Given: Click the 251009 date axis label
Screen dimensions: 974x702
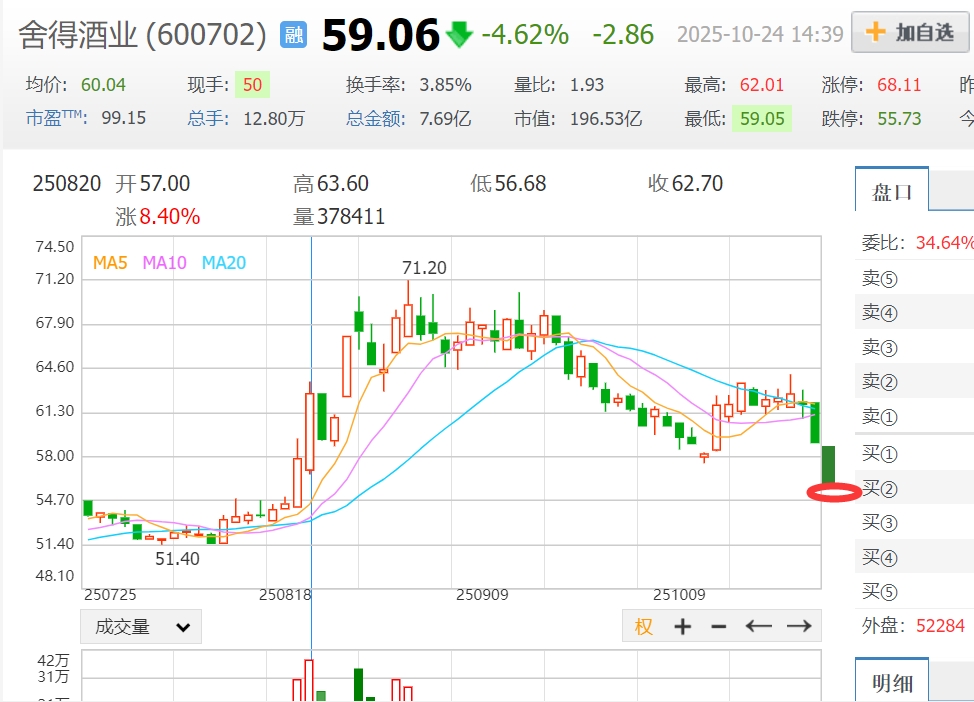Looking at the screenshot, I should tap(679, 595).
